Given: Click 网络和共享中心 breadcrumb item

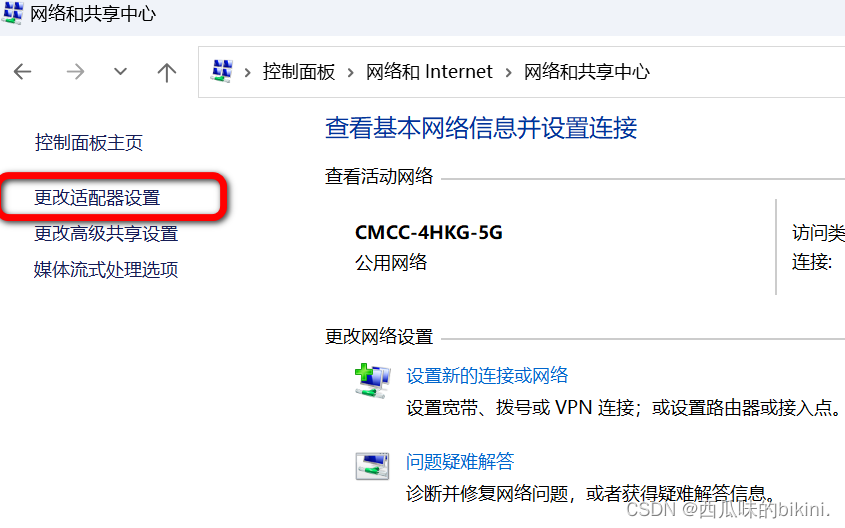Looking at the screenshot, I should (587, 72).
